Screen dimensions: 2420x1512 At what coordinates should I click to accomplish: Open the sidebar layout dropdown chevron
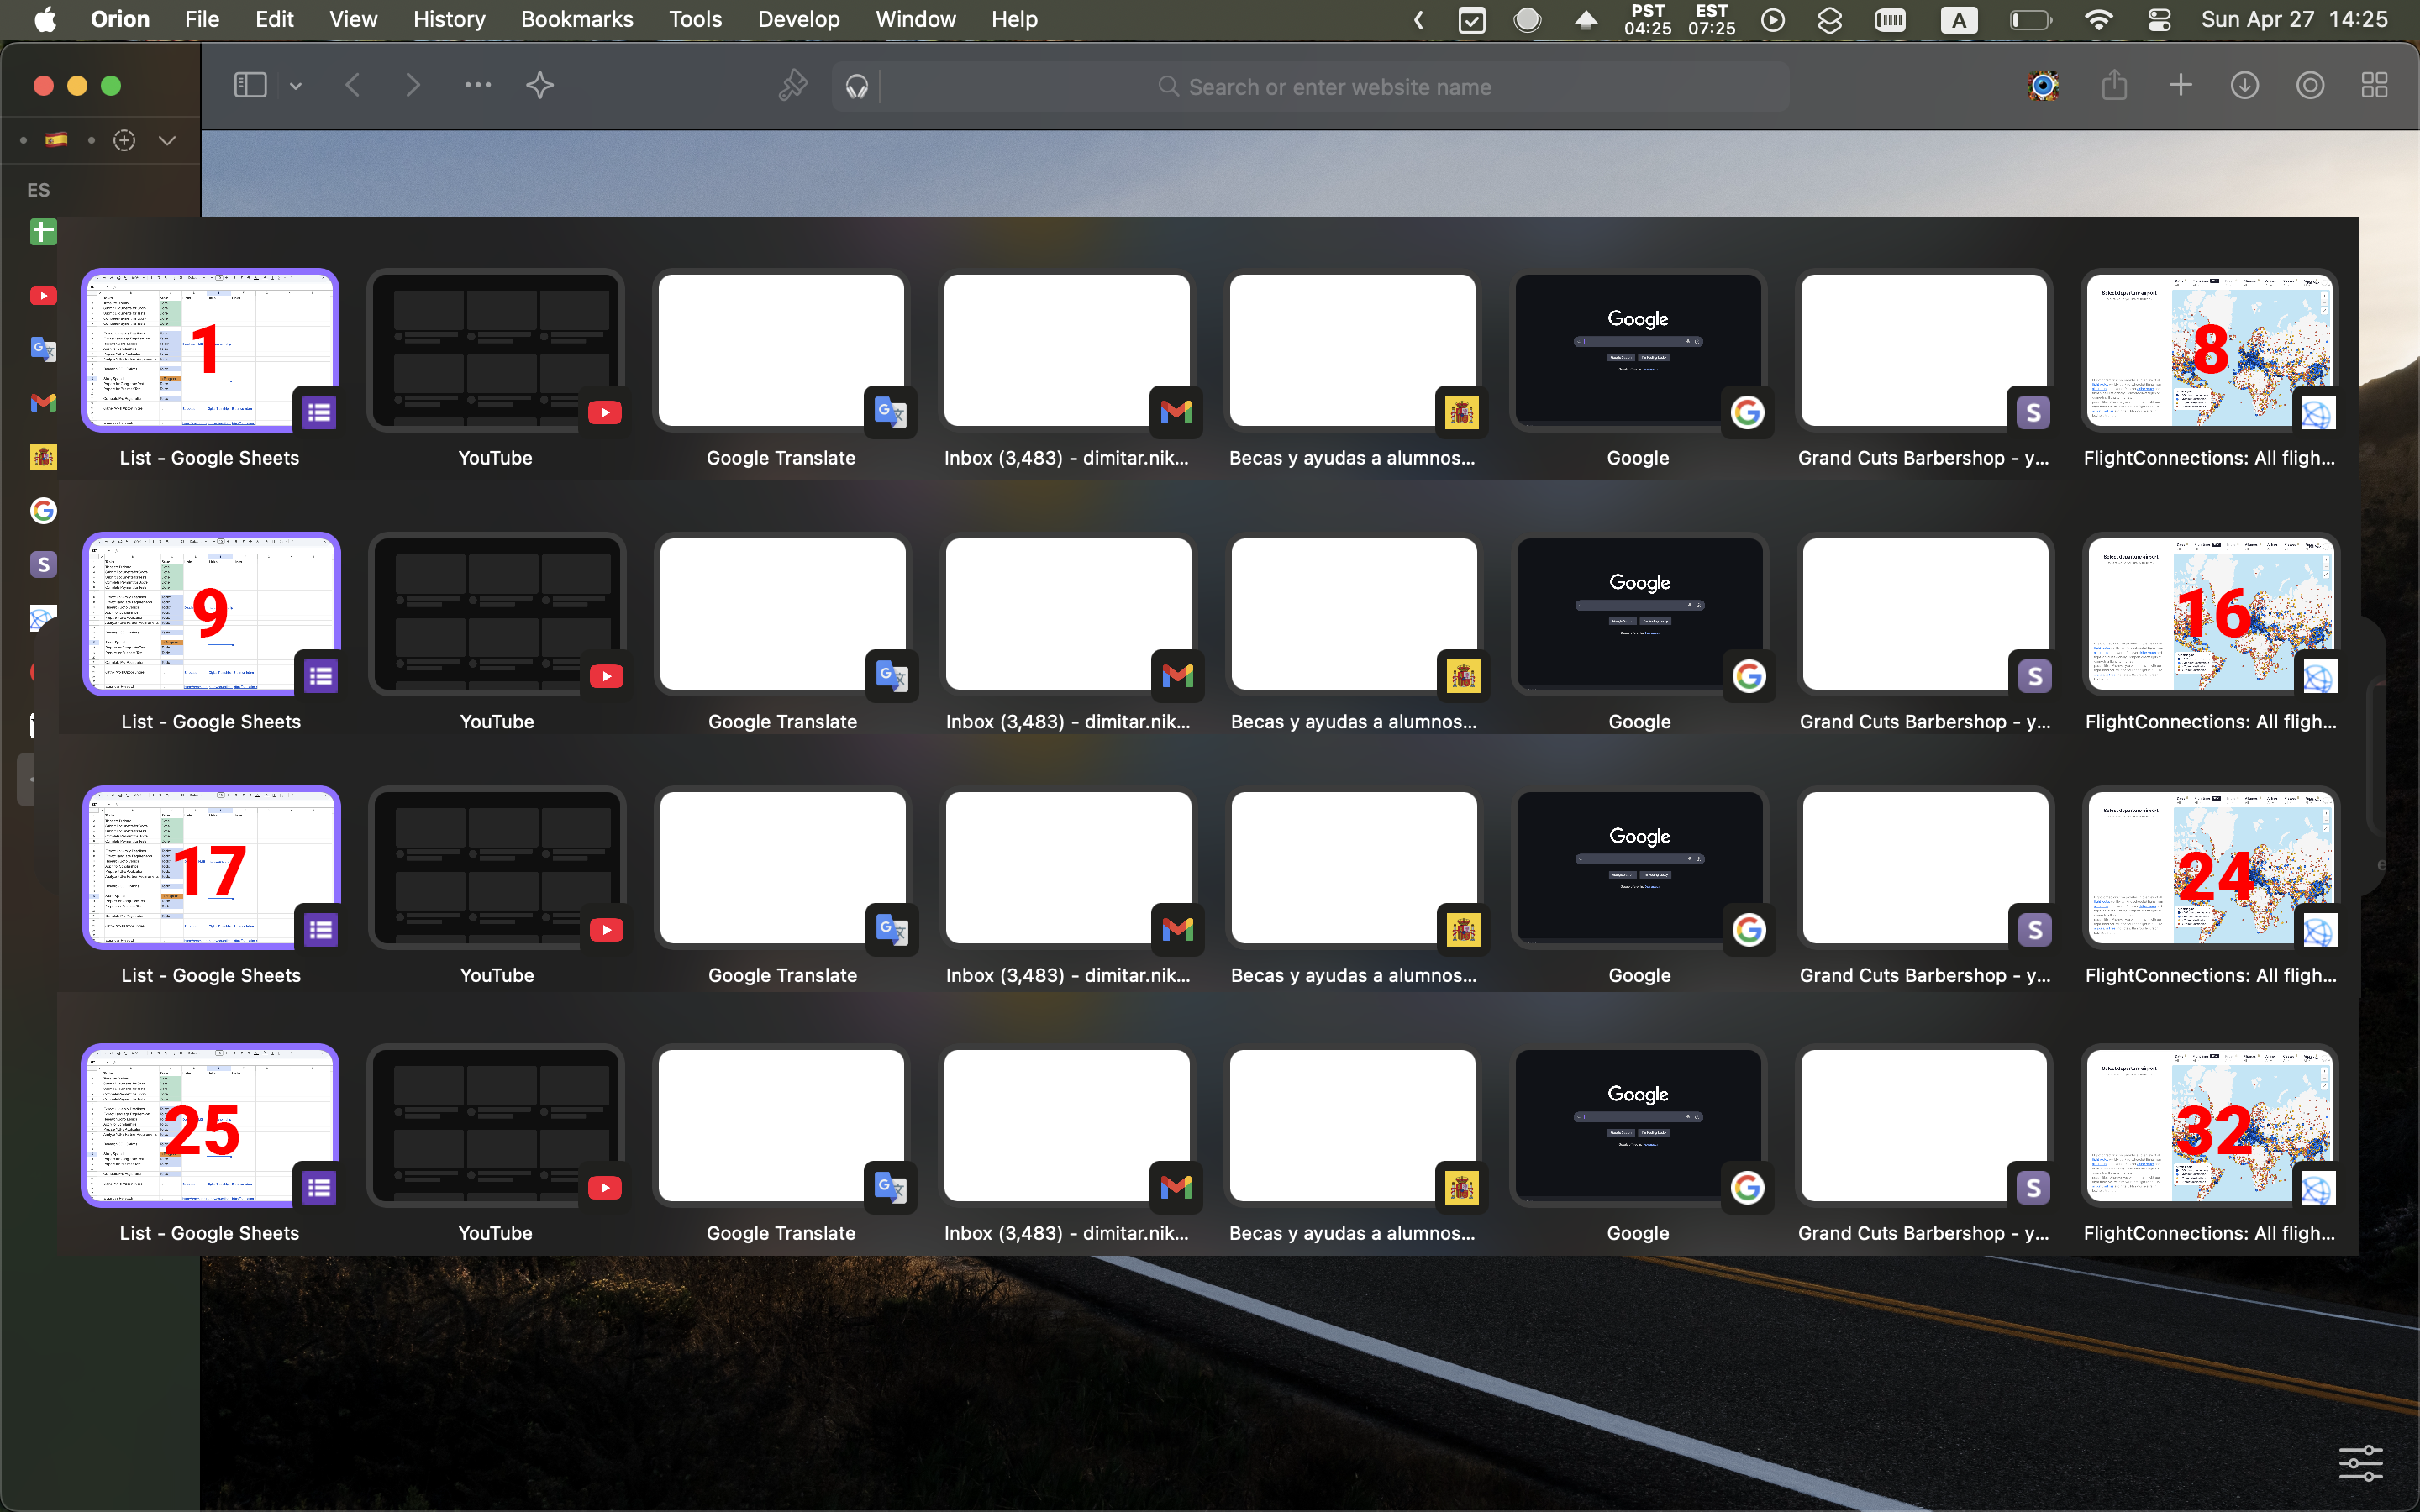(x=295, y=87)
